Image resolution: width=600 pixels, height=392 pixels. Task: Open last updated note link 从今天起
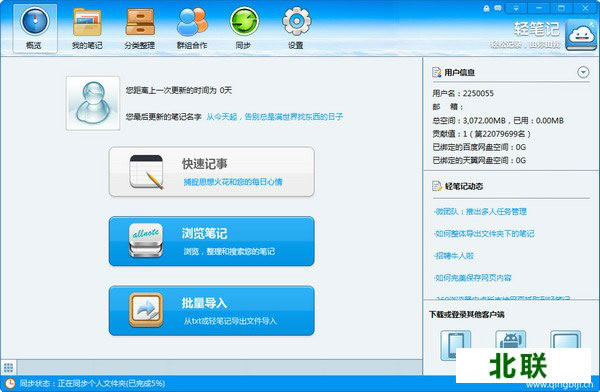click(275, 116)
